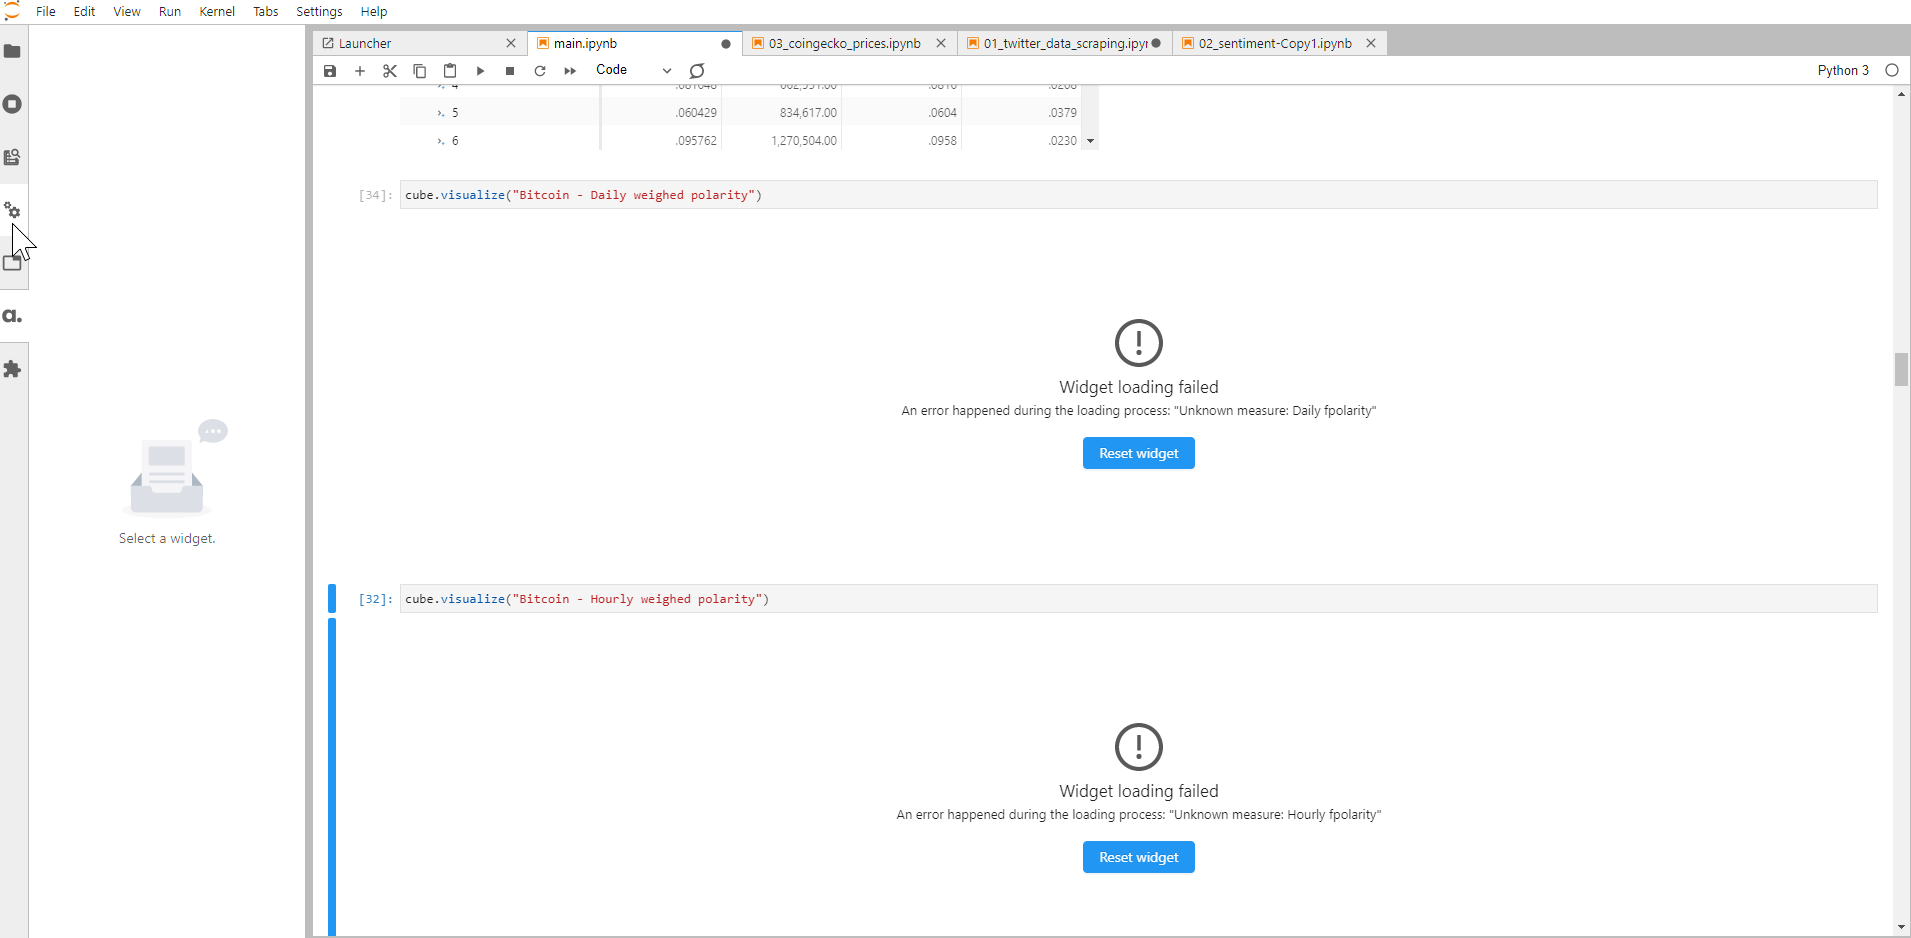The width and height of the screenshot is (1911, 938).
Task: Open the Kernel menu
Action: [x=217, y=11]
